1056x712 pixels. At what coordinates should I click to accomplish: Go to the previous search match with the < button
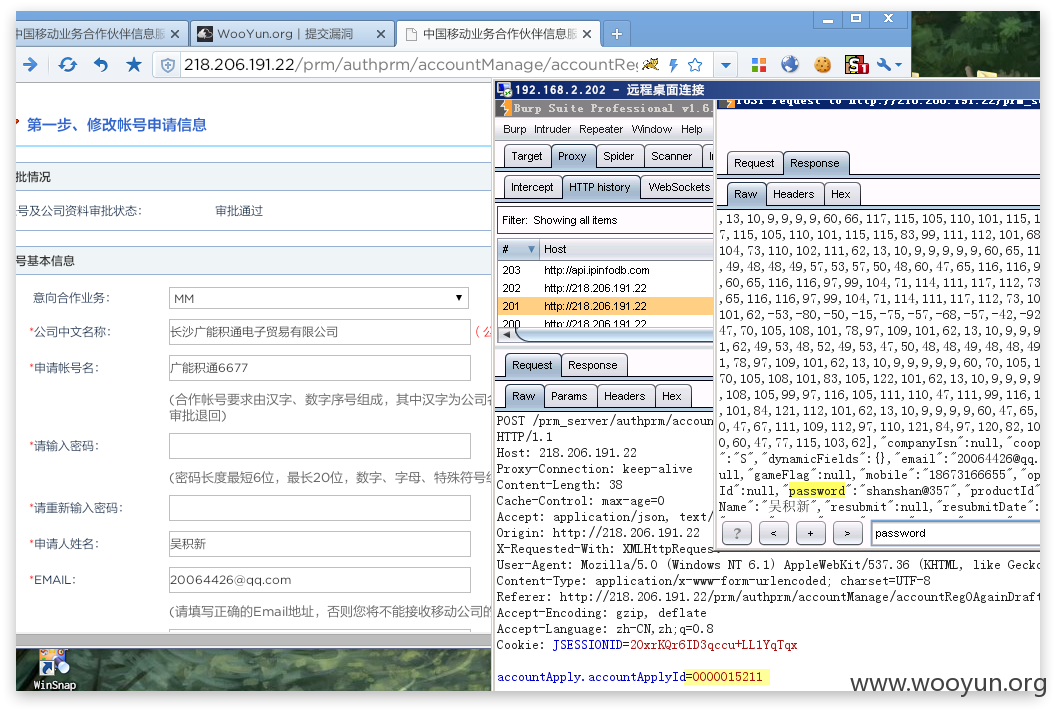[x=773, y=533]
